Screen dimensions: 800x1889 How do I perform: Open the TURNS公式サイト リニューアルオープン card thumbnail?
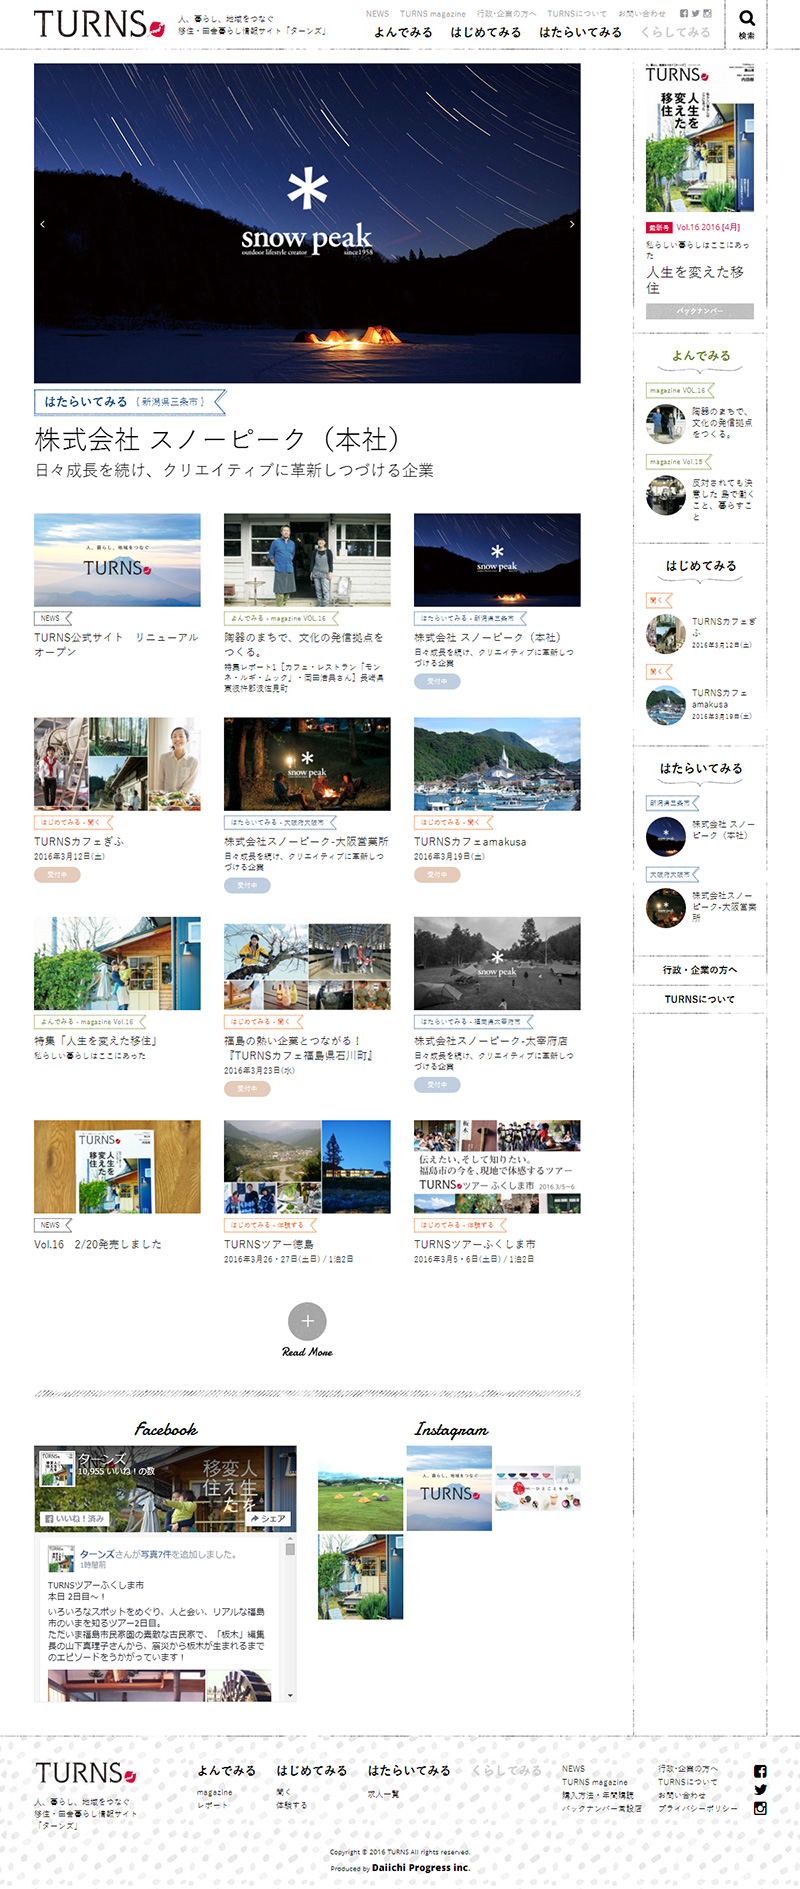tap(117, 560)
